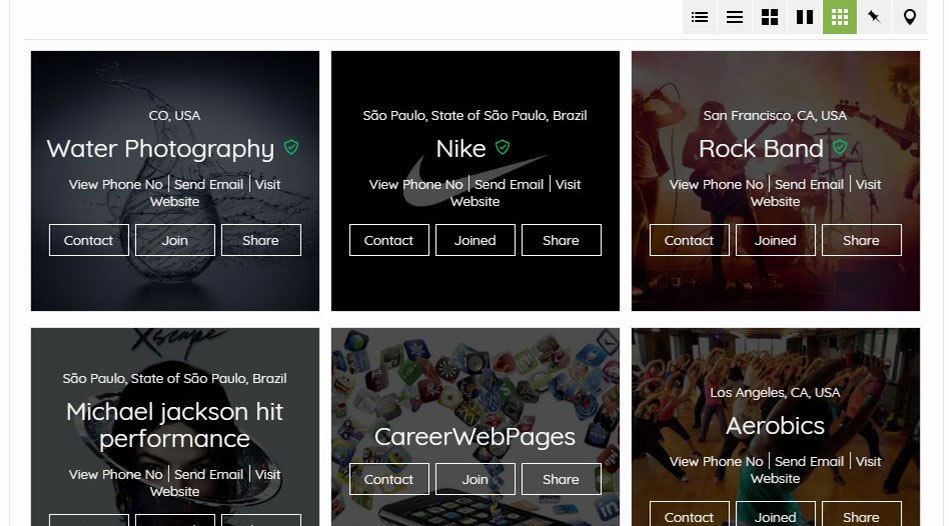Open Share options for Nike
Screen dimensions: 949x526
point(561,240)
